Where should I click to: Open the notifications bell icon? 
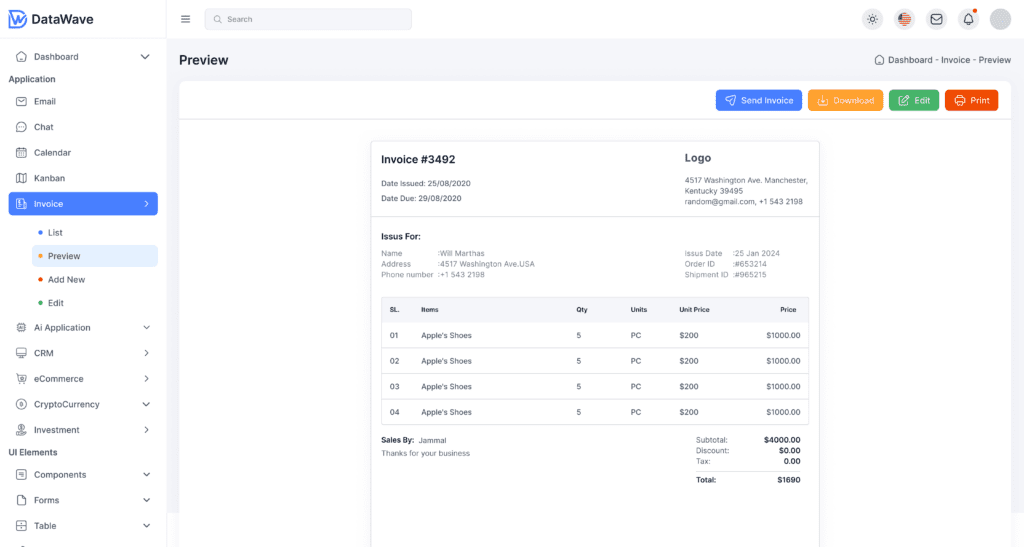(968, 19)
